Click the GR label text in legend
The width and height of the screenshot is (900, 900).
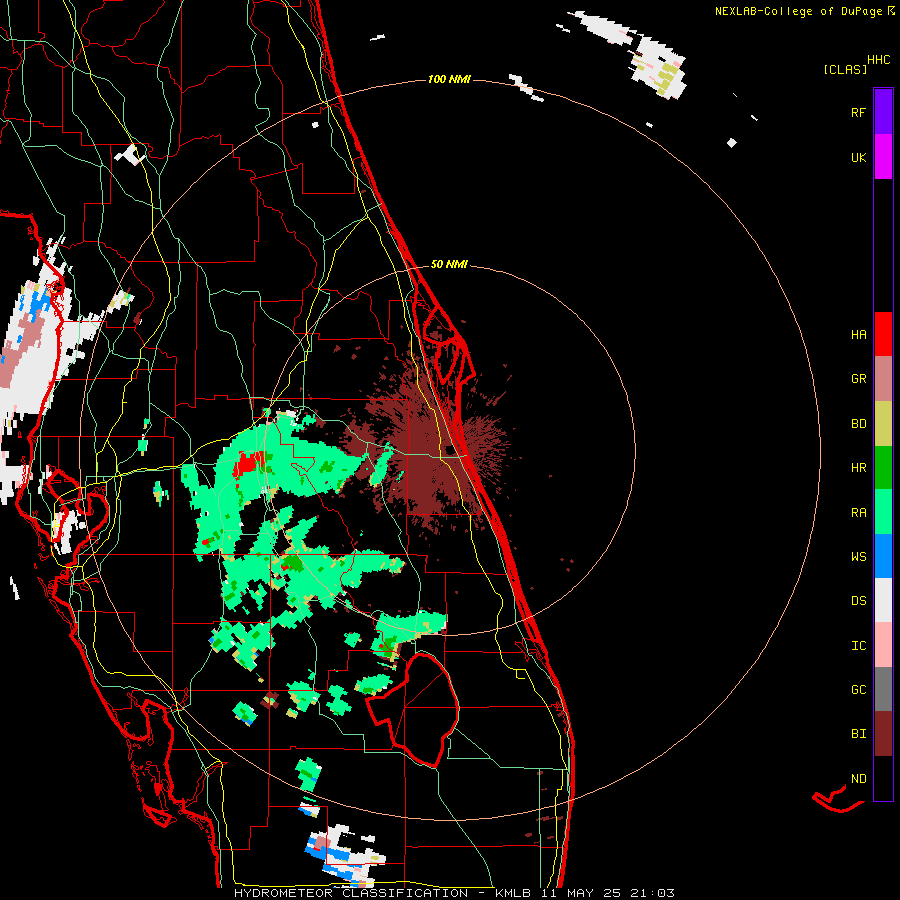(858, 379)
